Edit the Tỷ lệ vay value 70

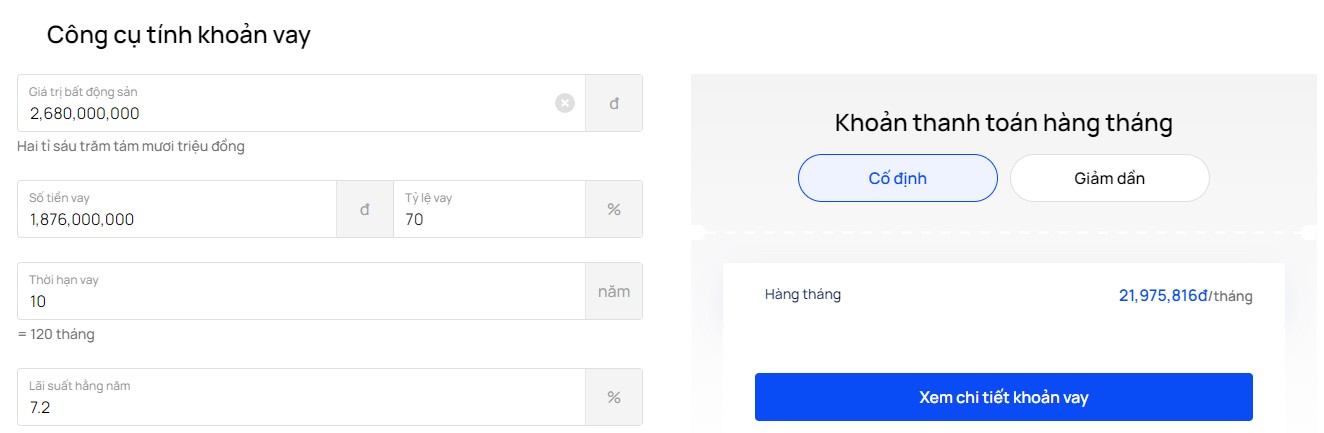pyautogui.click(x=489, y=209)
